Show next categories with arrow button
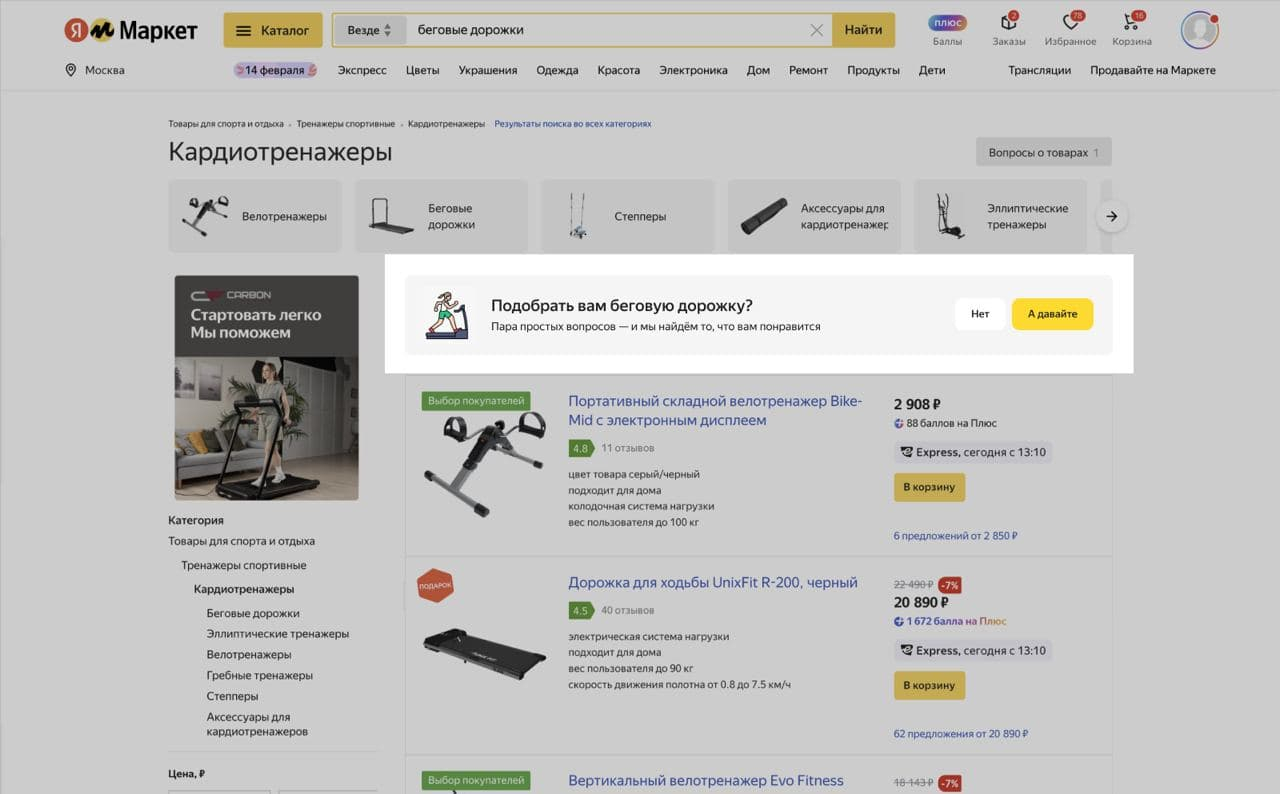This screenshot has width=1280, height=794. pos(1111,216)
